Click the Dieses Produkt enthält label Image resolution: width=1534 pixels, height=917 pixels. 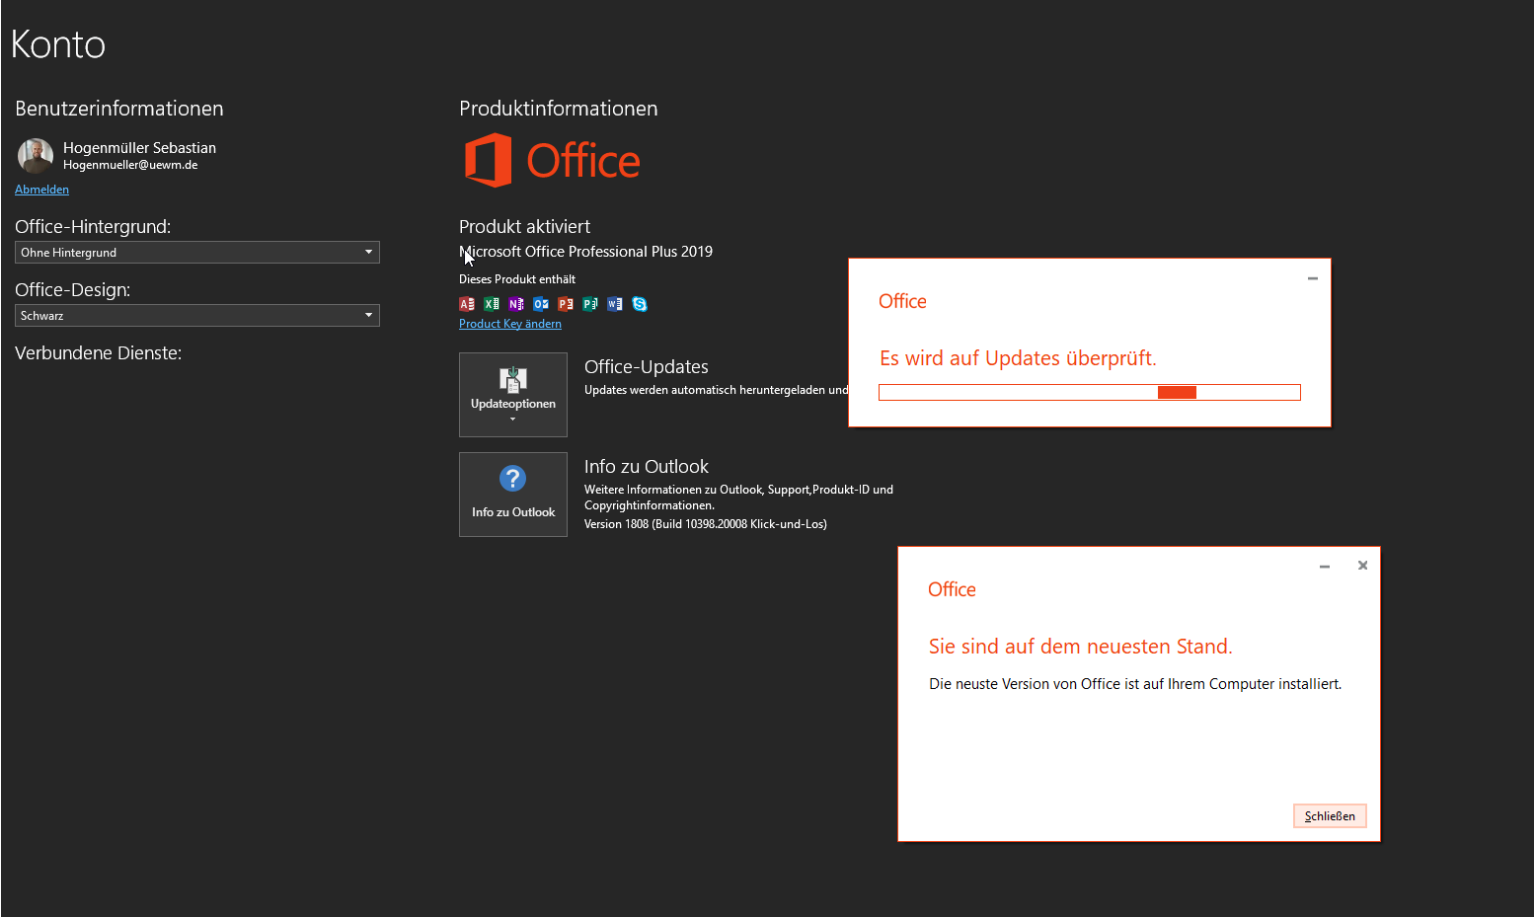pos(517,279)
